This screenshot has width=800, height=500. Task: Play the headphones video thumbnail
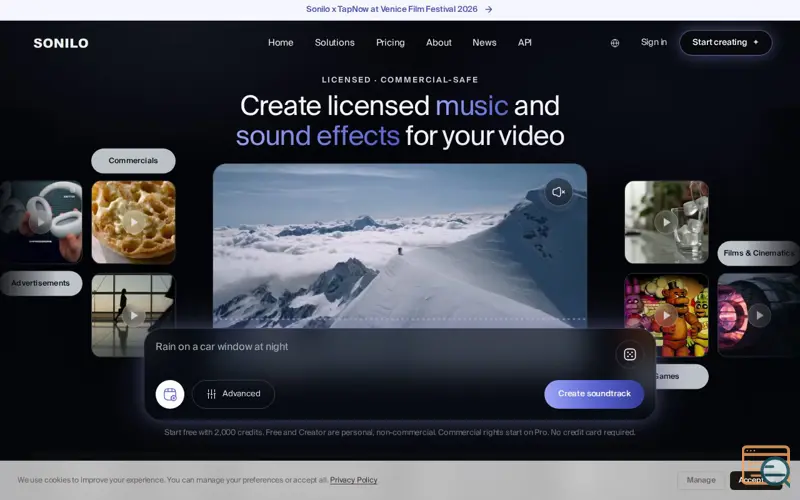tap(40, 222)
